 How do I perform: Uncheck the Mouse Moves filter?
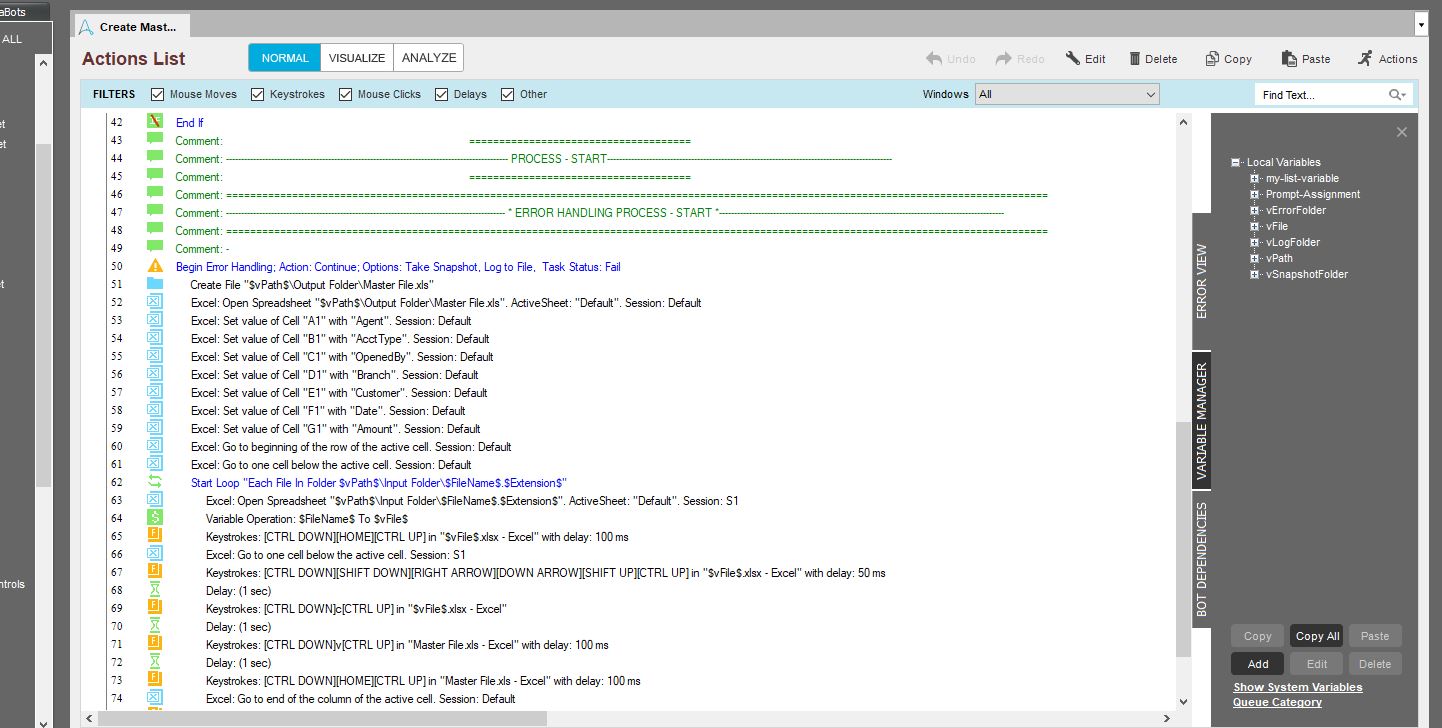coord(157,94)
